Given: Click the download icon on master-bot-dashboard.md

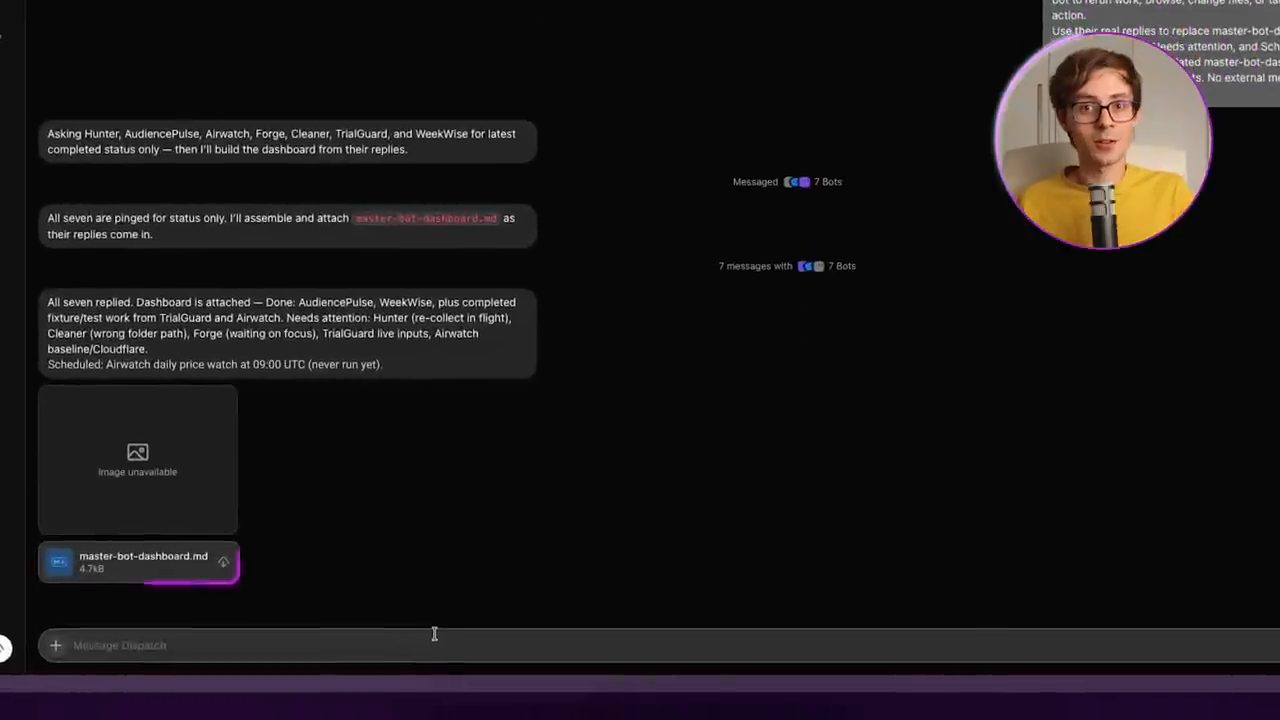Looking at the screenshot, I should point(223,562).
